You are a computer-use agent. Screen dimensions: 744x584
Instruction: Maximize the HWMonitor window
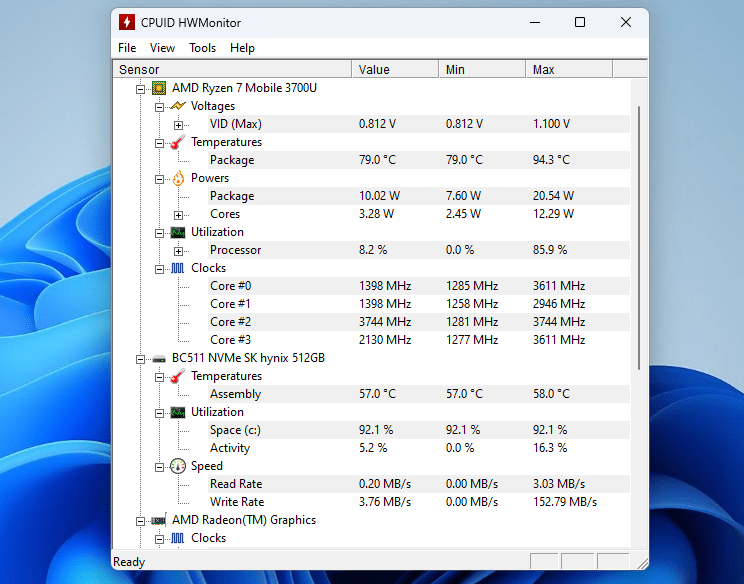pyautogui.click(x=580, y=22)
